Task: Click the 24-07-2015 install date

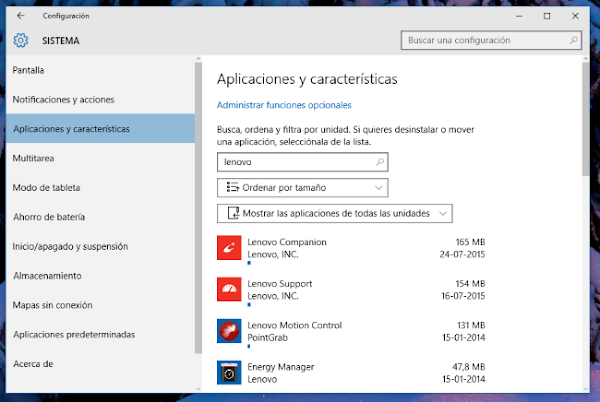Action: coord(462,254)
